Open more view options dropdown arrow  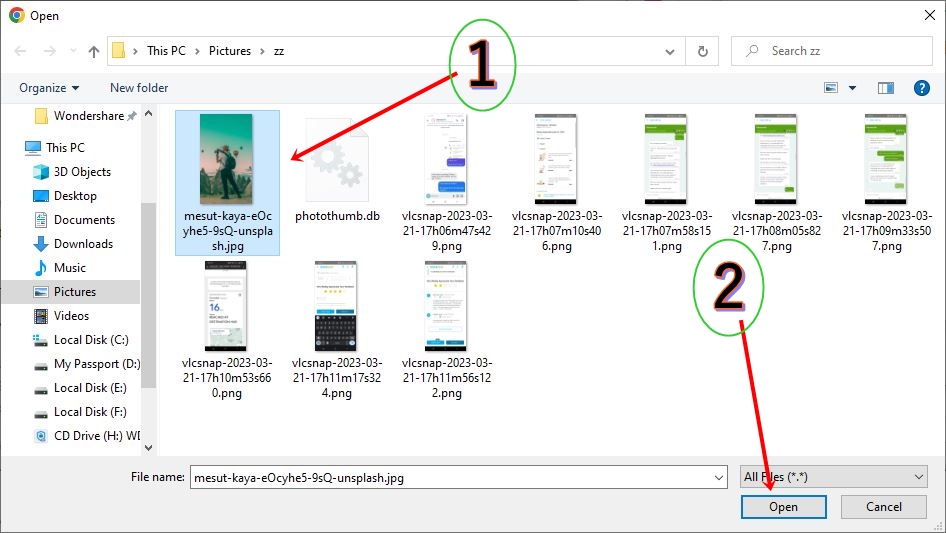(x=852, y=88)
